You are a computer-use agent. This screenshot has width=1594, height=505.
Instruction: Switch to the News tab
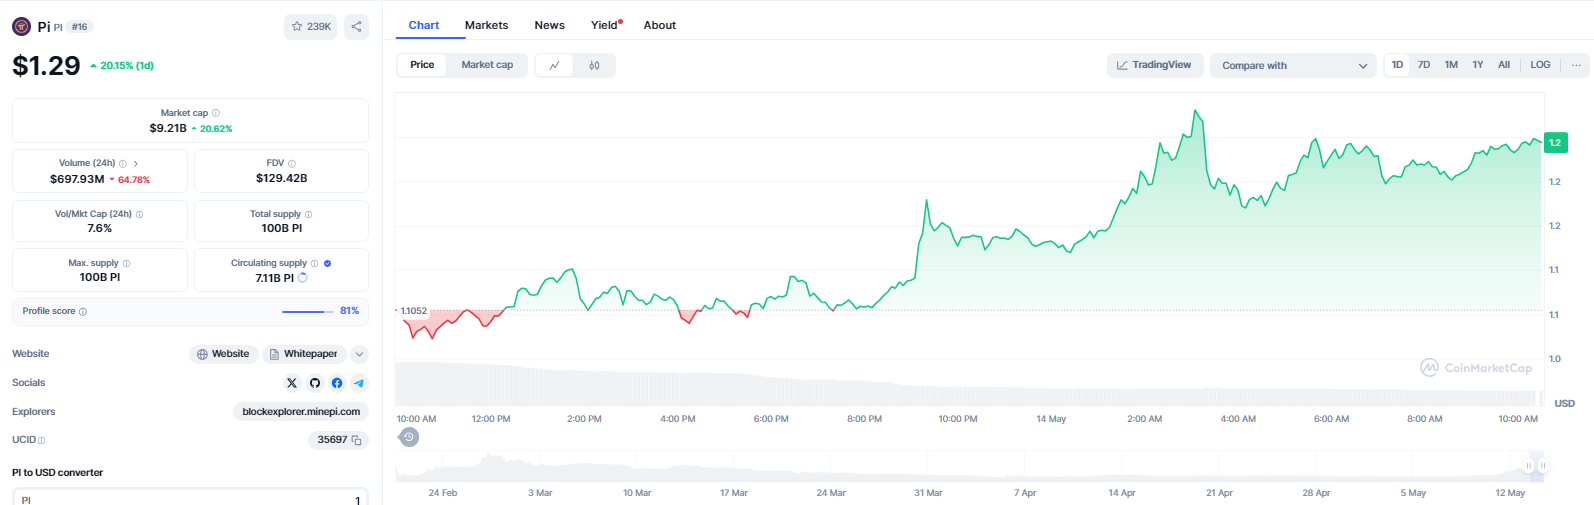[x=549, y=25]
